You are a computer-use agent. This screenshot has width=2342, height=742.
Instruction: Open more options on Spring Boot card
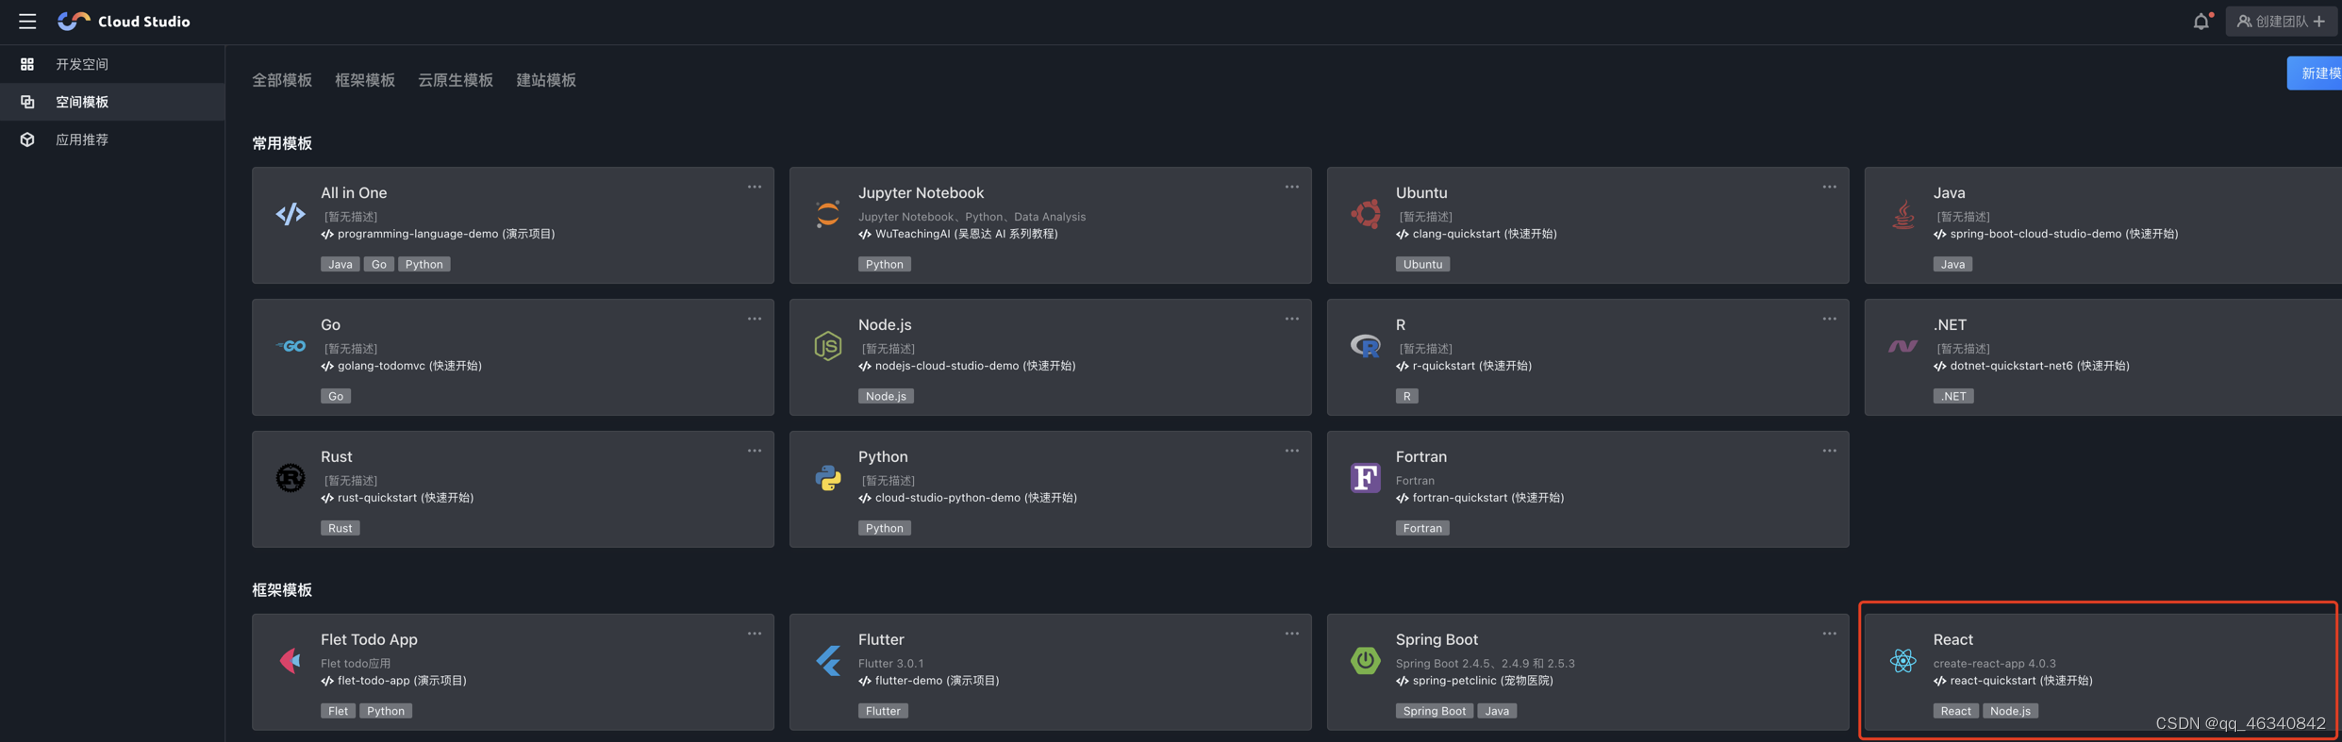1829,634
